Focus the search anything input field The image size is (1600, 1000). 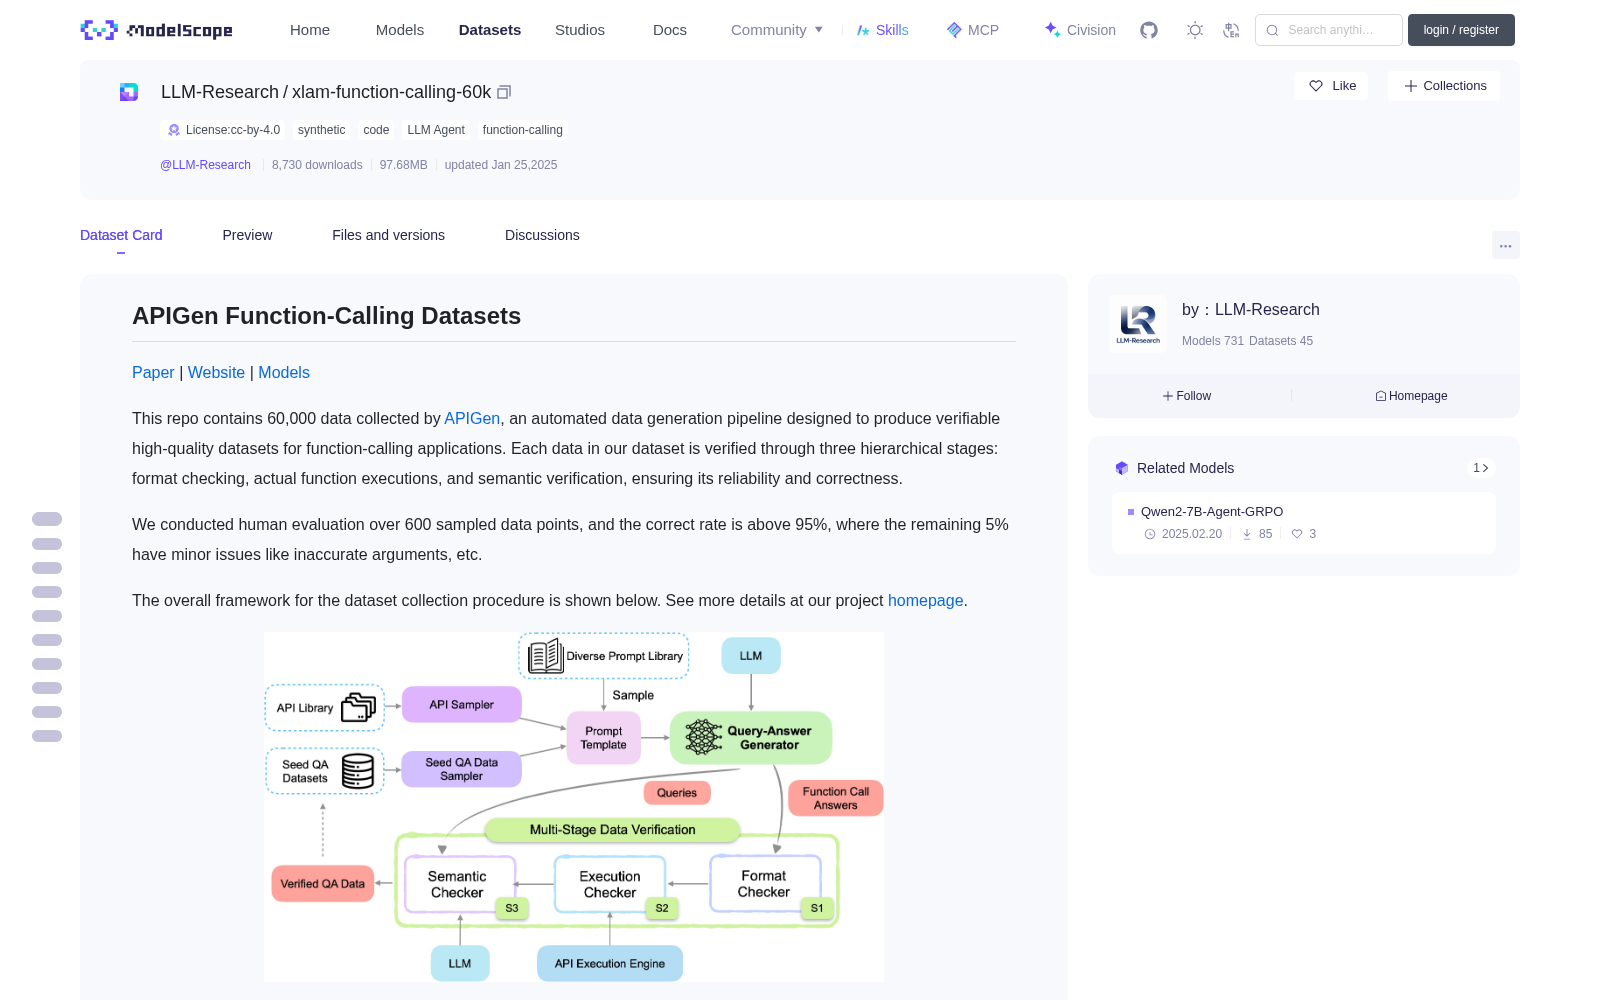1329,30
